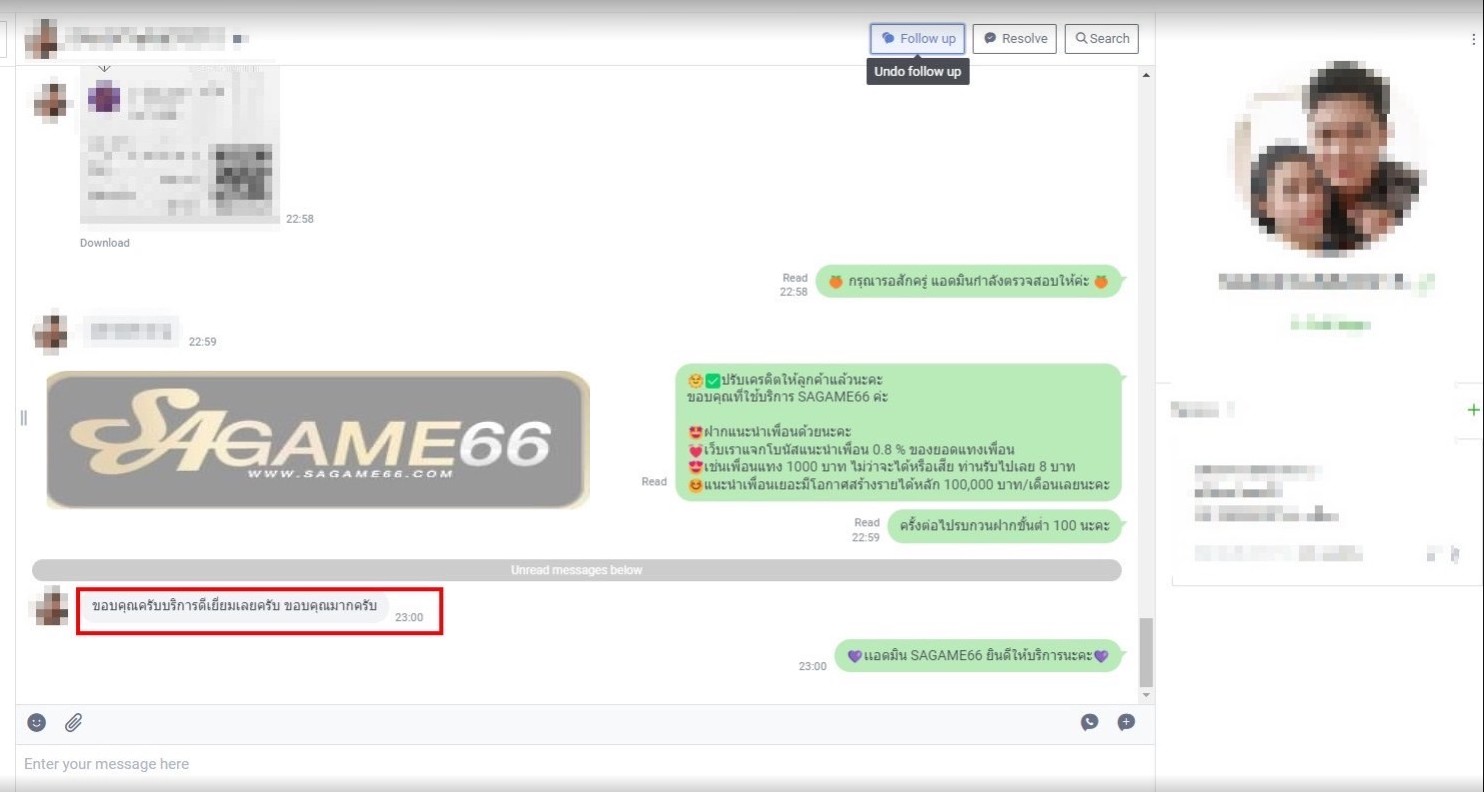Mark the chat as Resolve
Viewport: 1484px width, 792px height.
tap(1014, 39)
